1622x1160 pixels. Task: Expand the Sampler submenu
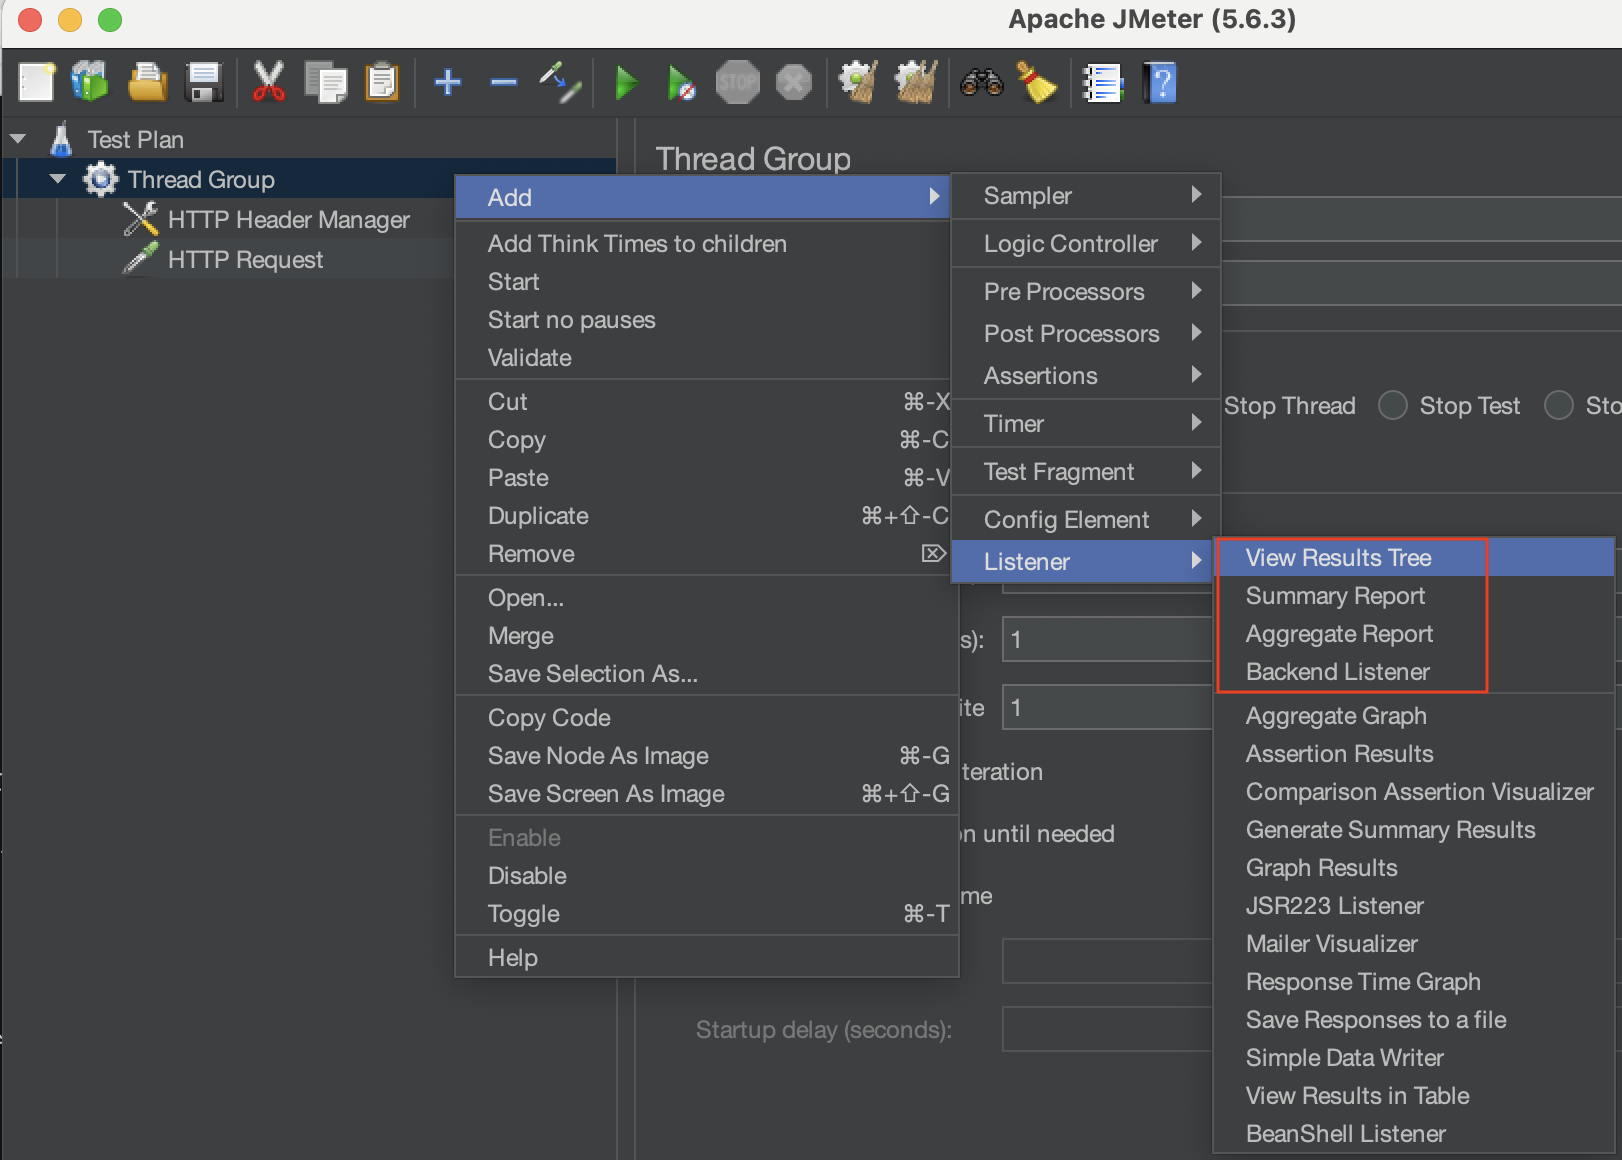coord(1086,196)
